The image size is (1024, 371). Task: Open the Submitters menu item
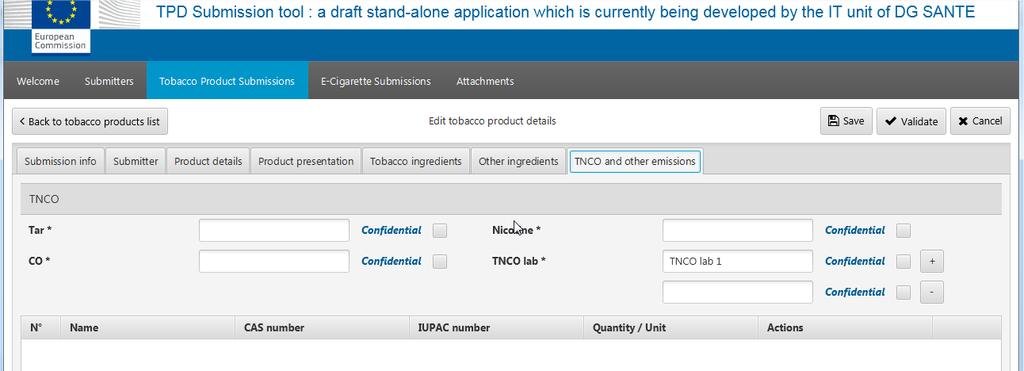pos(109,81)
